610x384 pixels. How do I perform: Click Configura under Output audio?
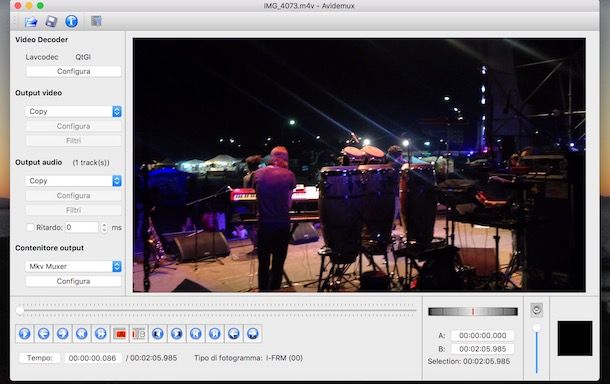pyautogui.click(x=74, y=195)
